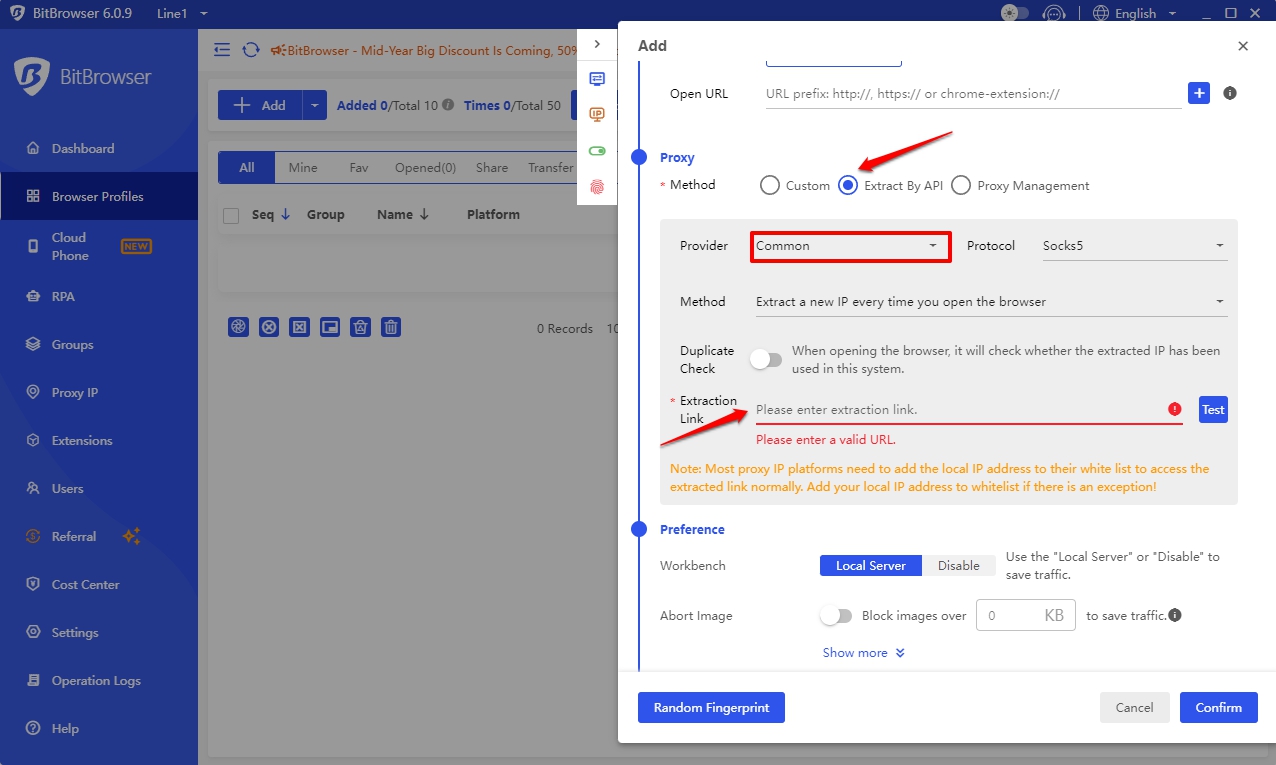Viewport: 1276px width, 765px height.
Task: Click the aperture-shaped icon in the bottom toolbar
Action: pos(238,327)
